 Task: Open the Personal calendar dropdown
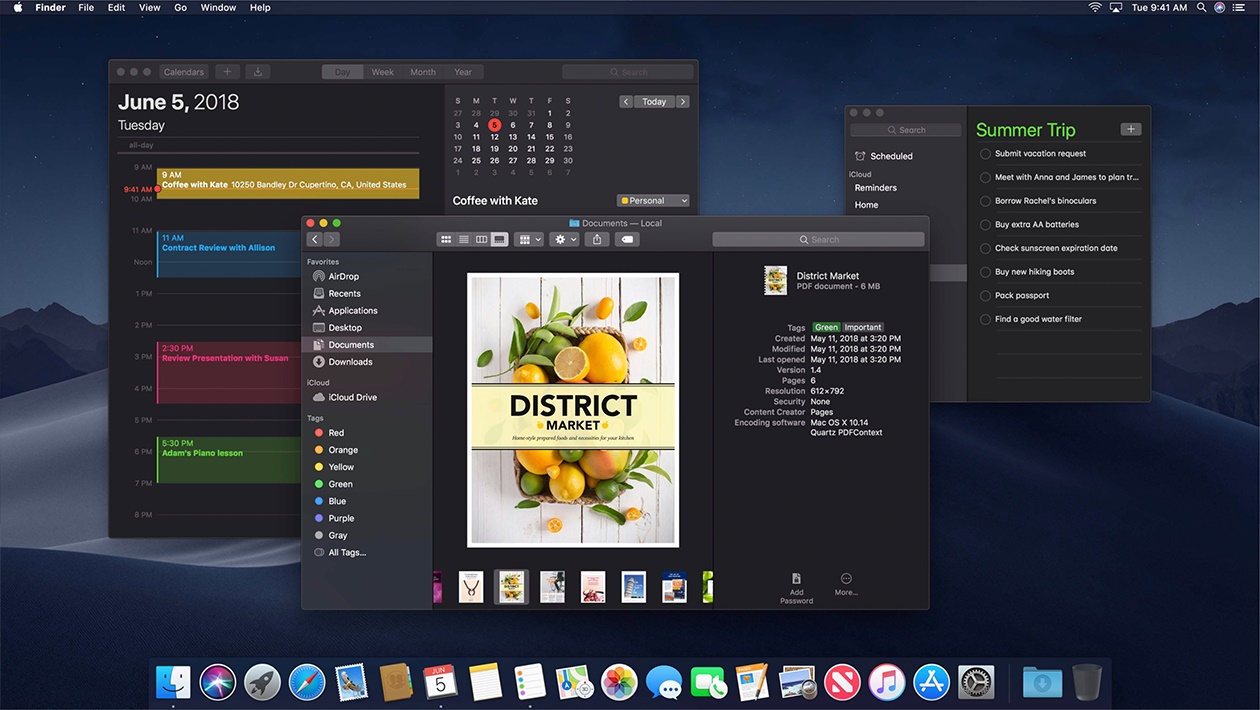coord(653,201)
